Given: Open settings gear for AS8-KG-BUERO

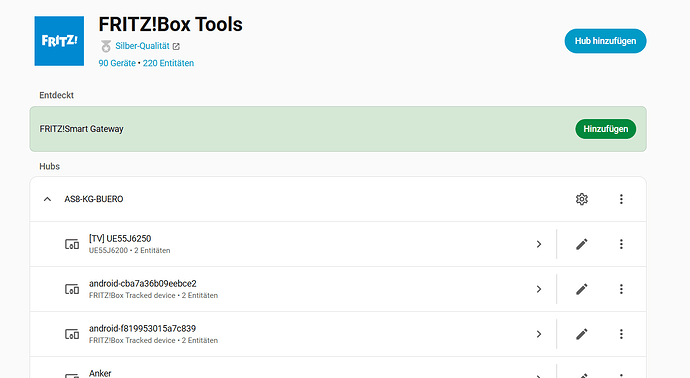Looking at the screenshot, I should [581, 199].
